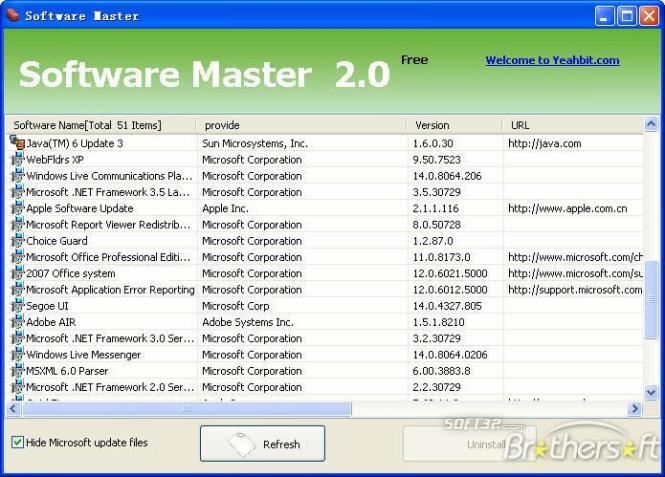
Task: Select the Segoe UI name
Action: coord(47,306)
